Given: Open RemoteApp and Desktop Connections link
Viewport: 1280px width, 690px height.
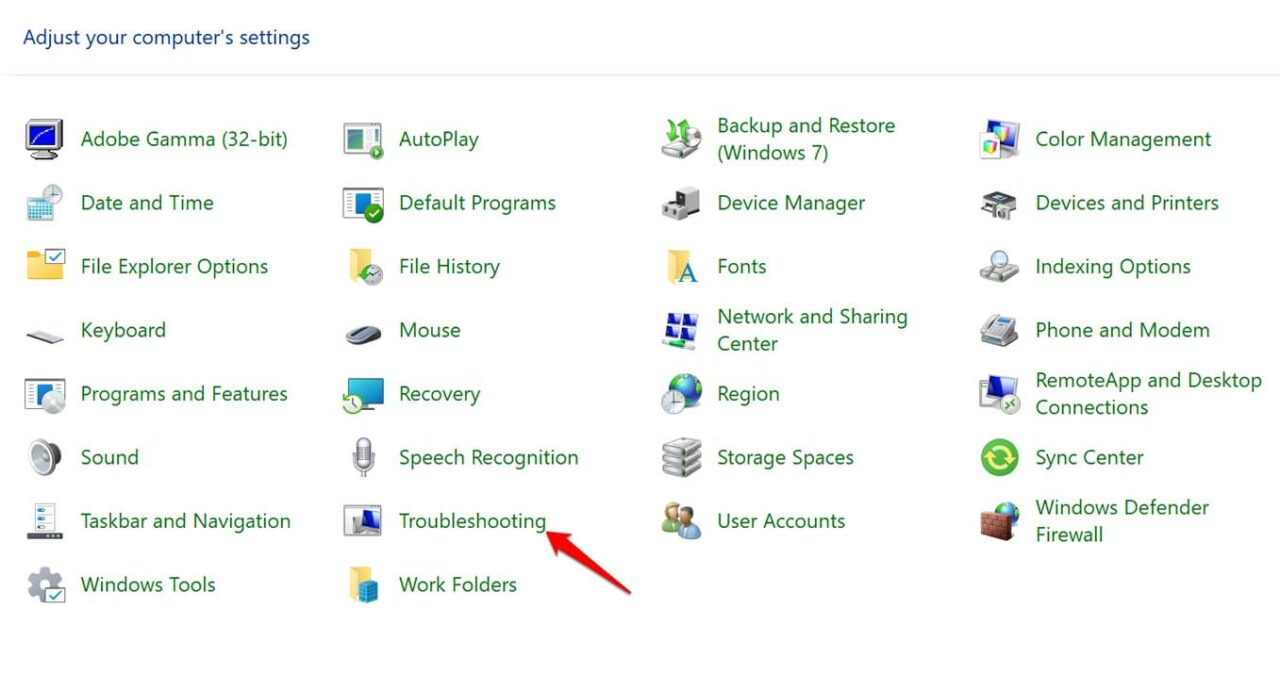Looking at the screenshot, I should pos(1148,394).
